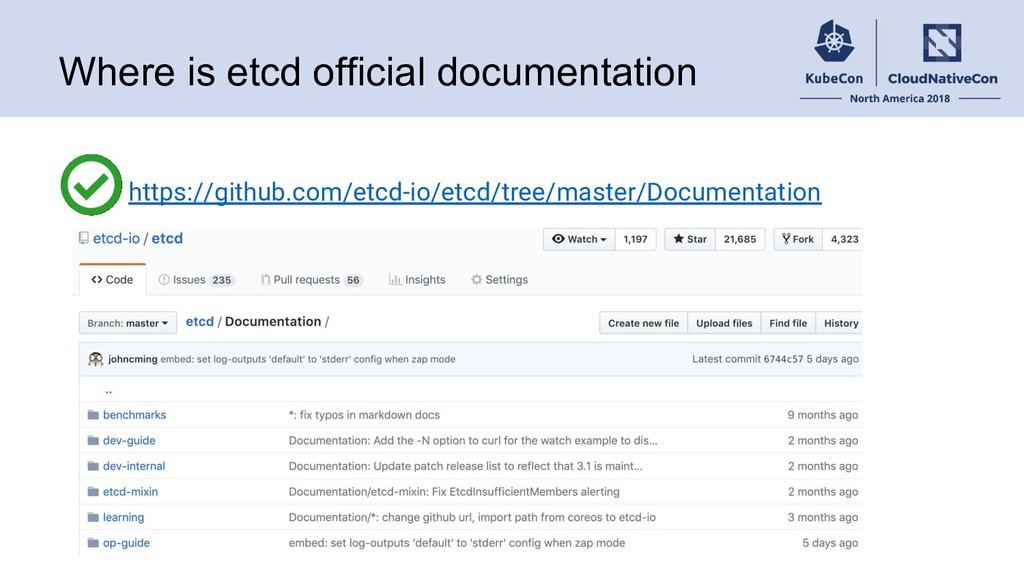This screenshot has height=576, width=1024.
Task: Click the op-guide folder icon
Action: [93, 543]
